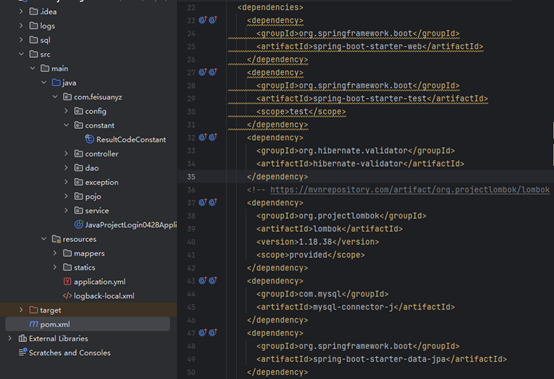The image size is (554, 379).
Task: Expand the .idea folder
Action: pyautogui.click(x=21, y=11)
